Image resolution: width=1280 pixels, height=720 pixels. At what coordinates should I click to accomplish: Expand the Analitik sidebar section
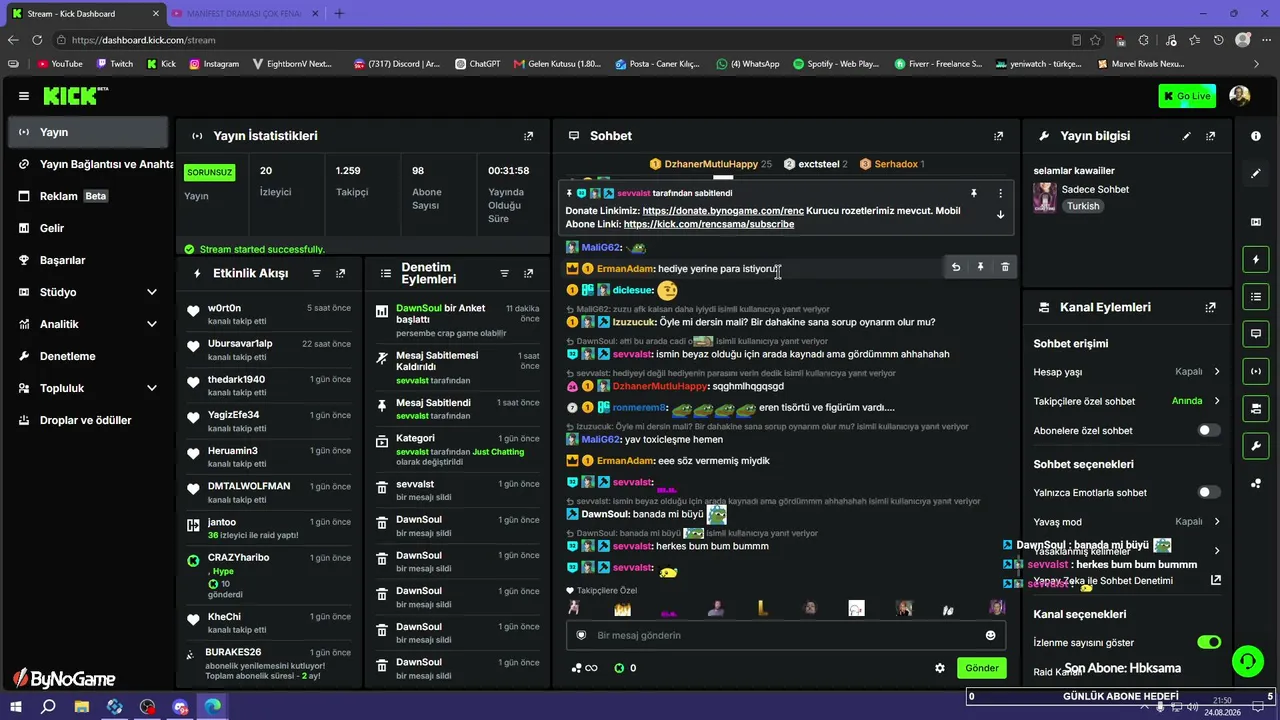click(152, 324)
